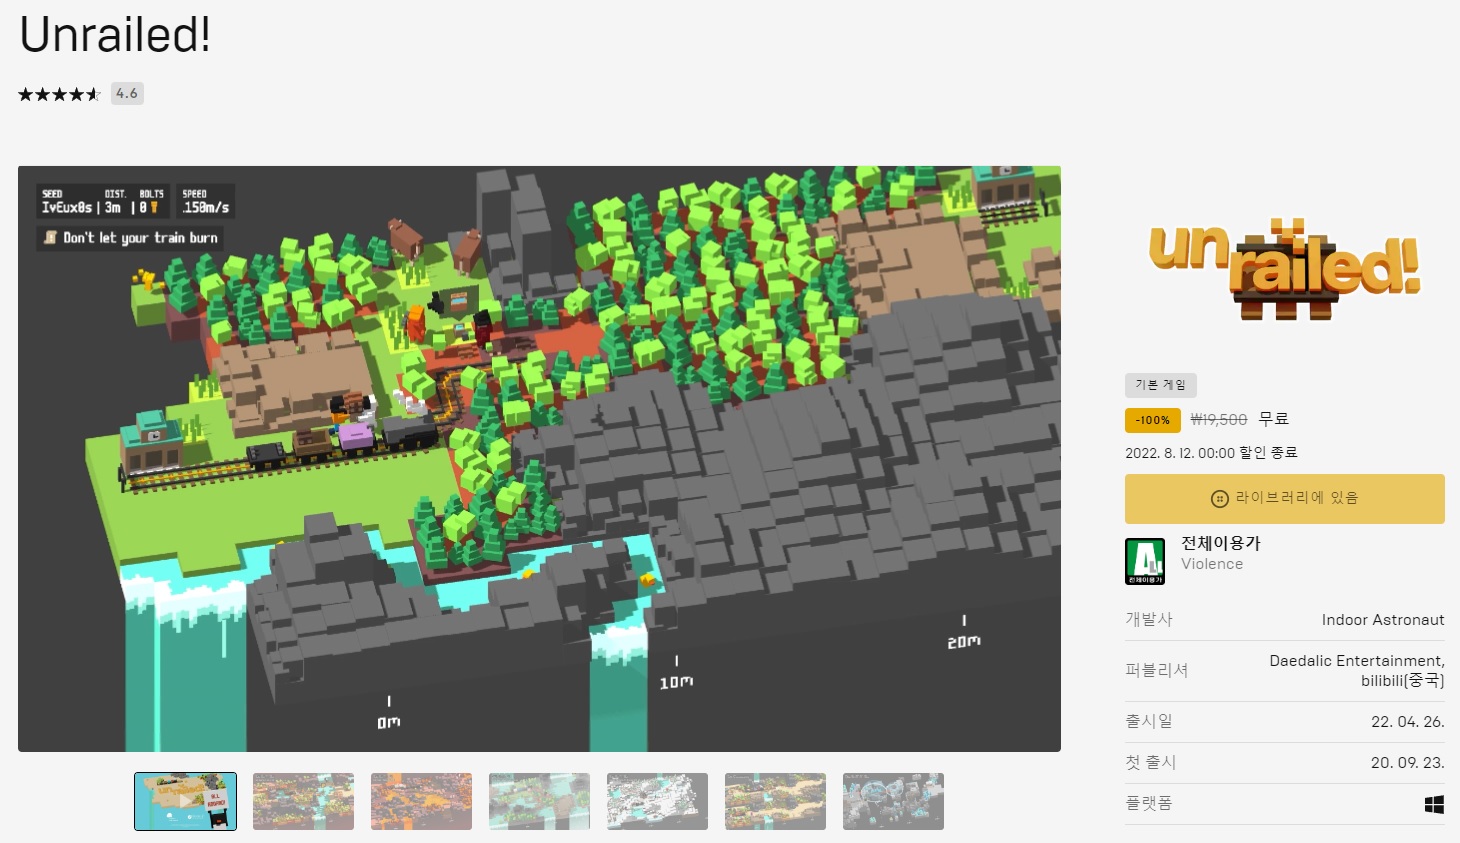This screenshot has width=1460, height=843.
Task: Click the 20. 09. 23. first release date
Action: tap(1407, 763)
